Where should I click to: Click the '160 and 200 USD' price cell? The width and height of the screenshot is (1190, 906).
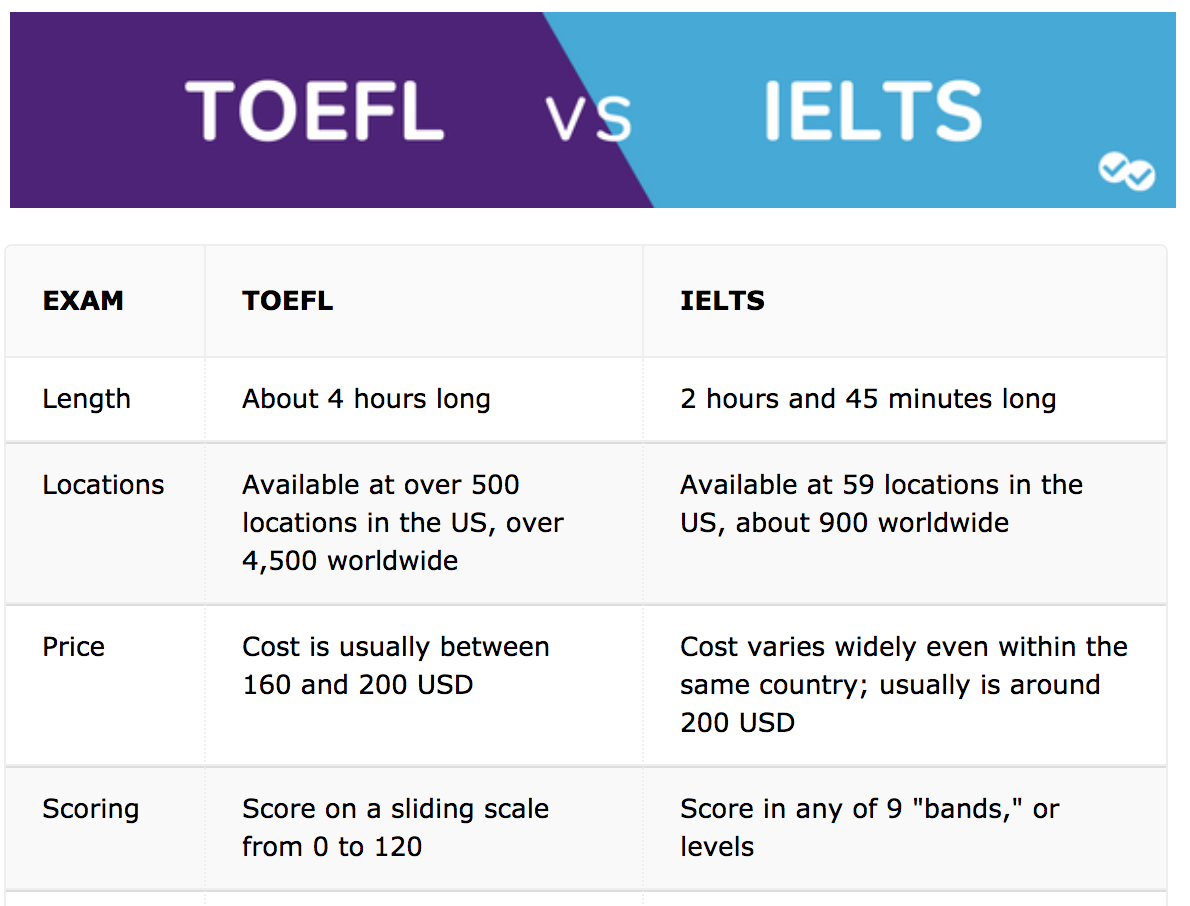click(x=395, y=666)
